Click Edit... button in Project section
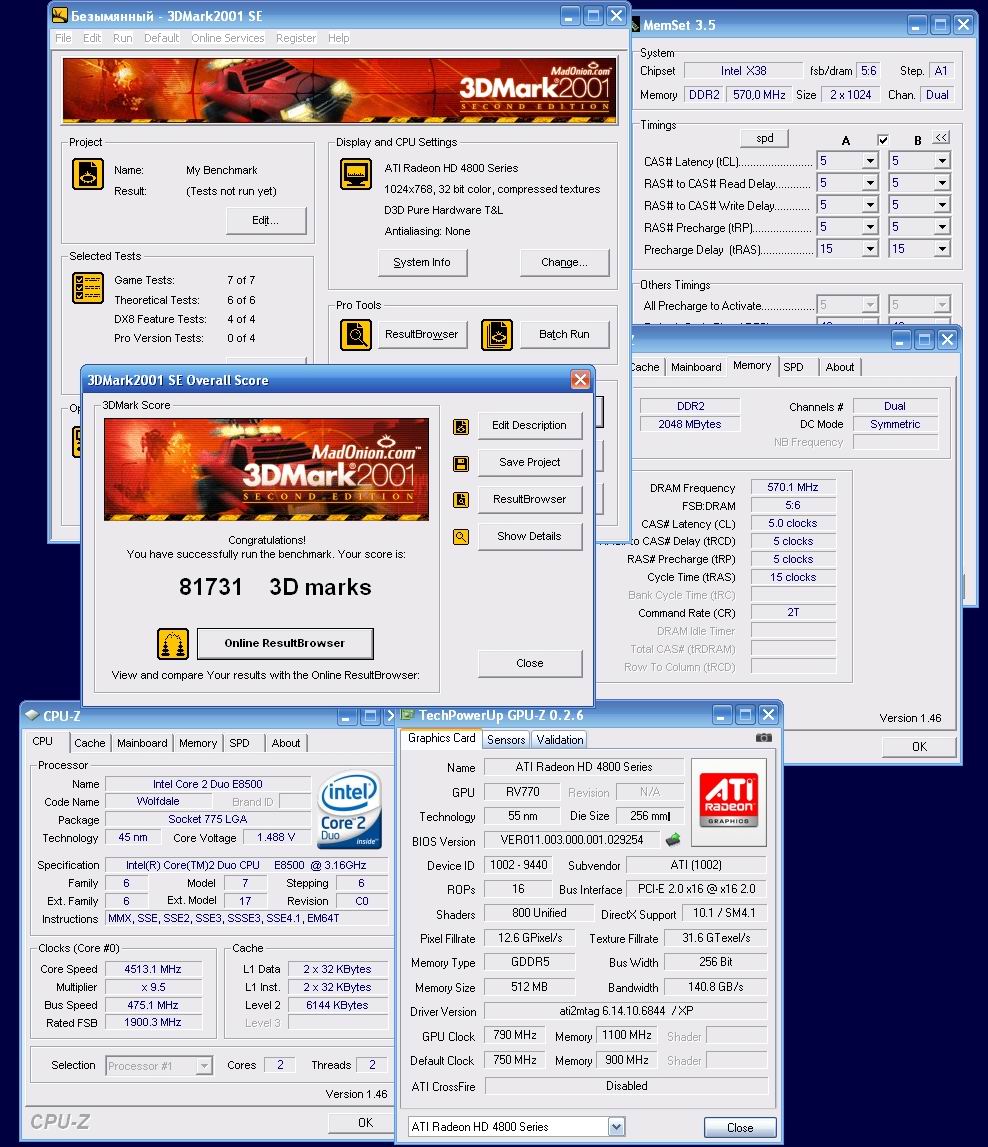Viewport: 988px width, 1147px height. click(x=265, y=220)
